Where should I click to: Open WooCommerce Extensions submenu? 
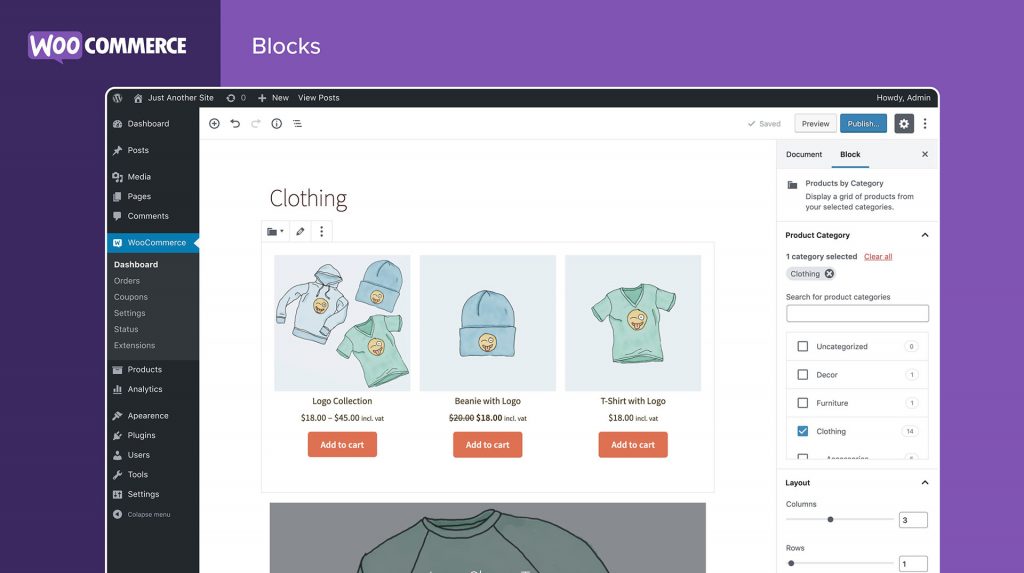coord(135,346)
